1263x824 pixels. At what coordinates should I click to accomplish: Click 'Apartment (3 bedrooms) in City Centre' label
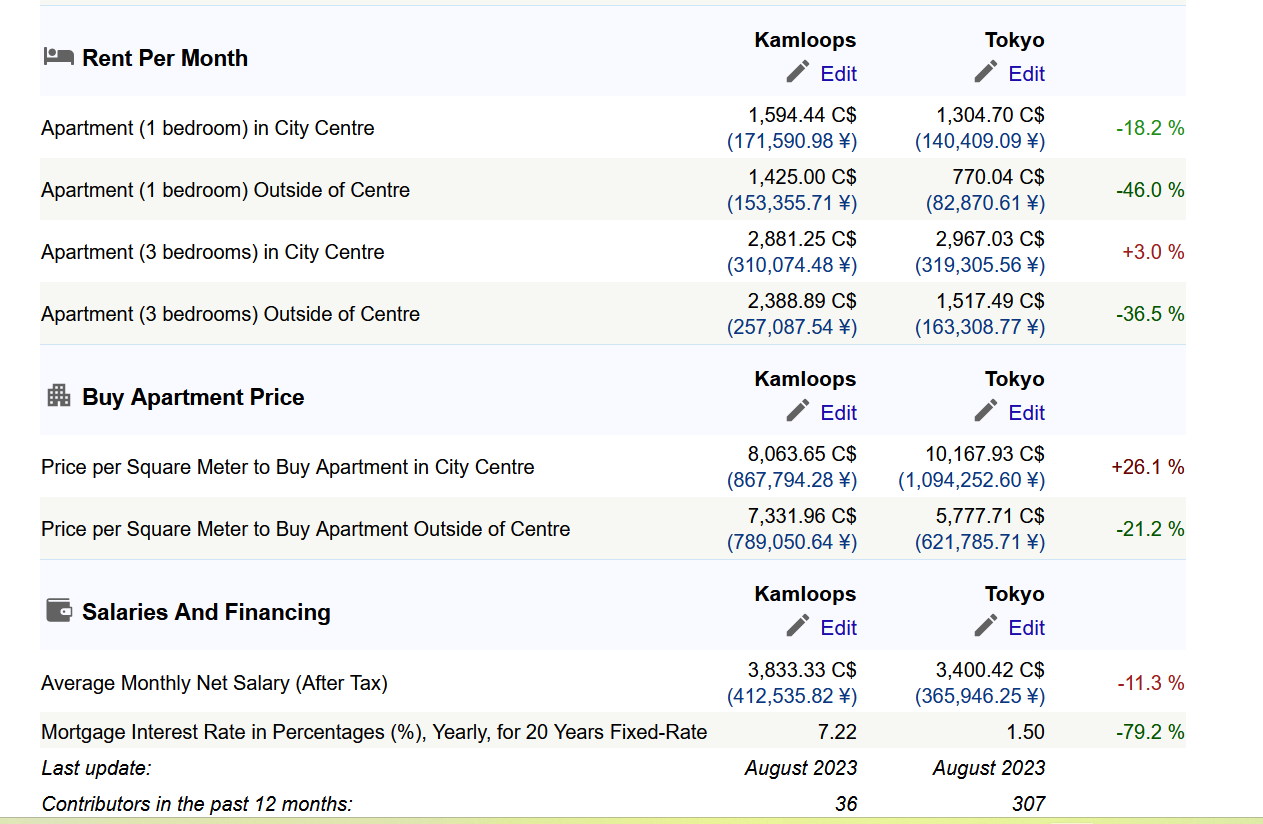[213, 252]
